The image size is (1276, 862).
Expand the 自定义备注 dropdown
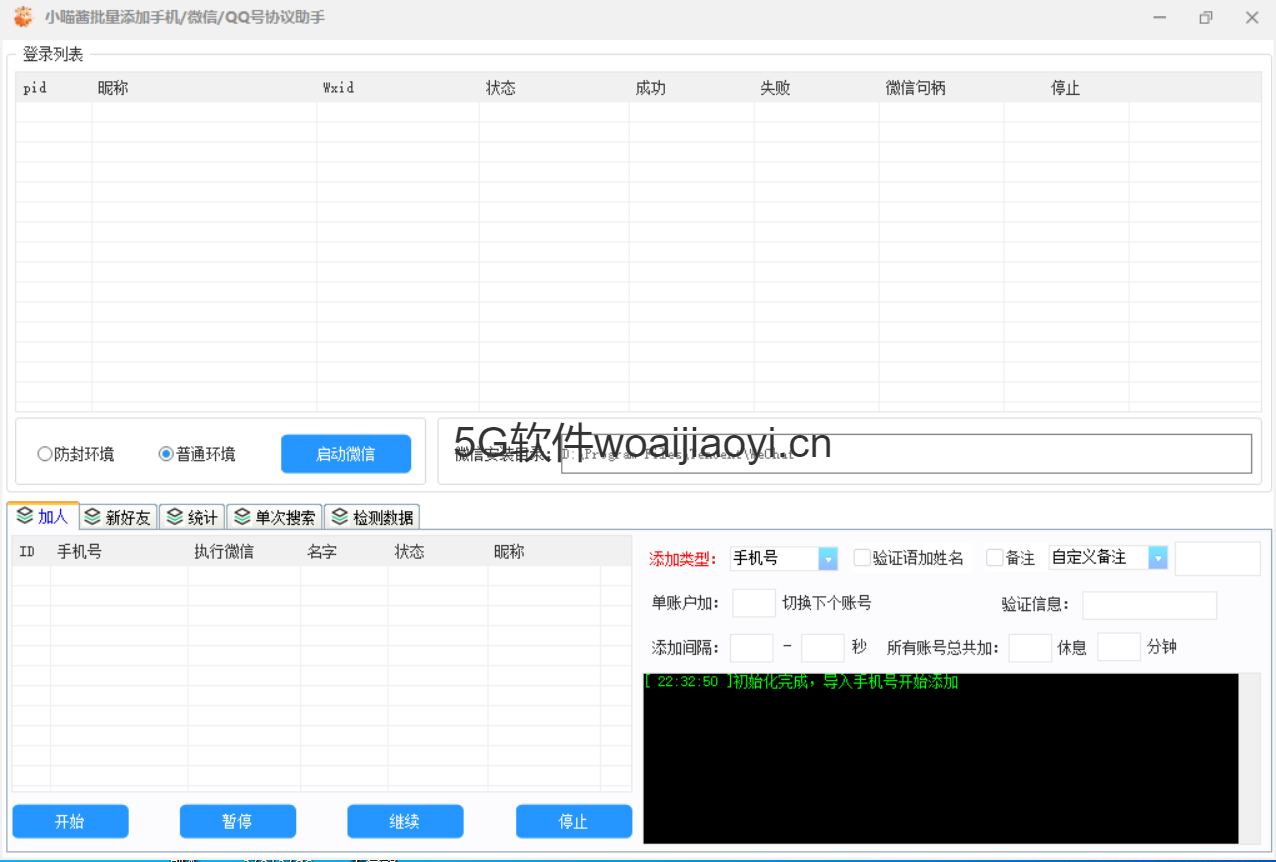pyautogui.click(x=1158, y=558)
